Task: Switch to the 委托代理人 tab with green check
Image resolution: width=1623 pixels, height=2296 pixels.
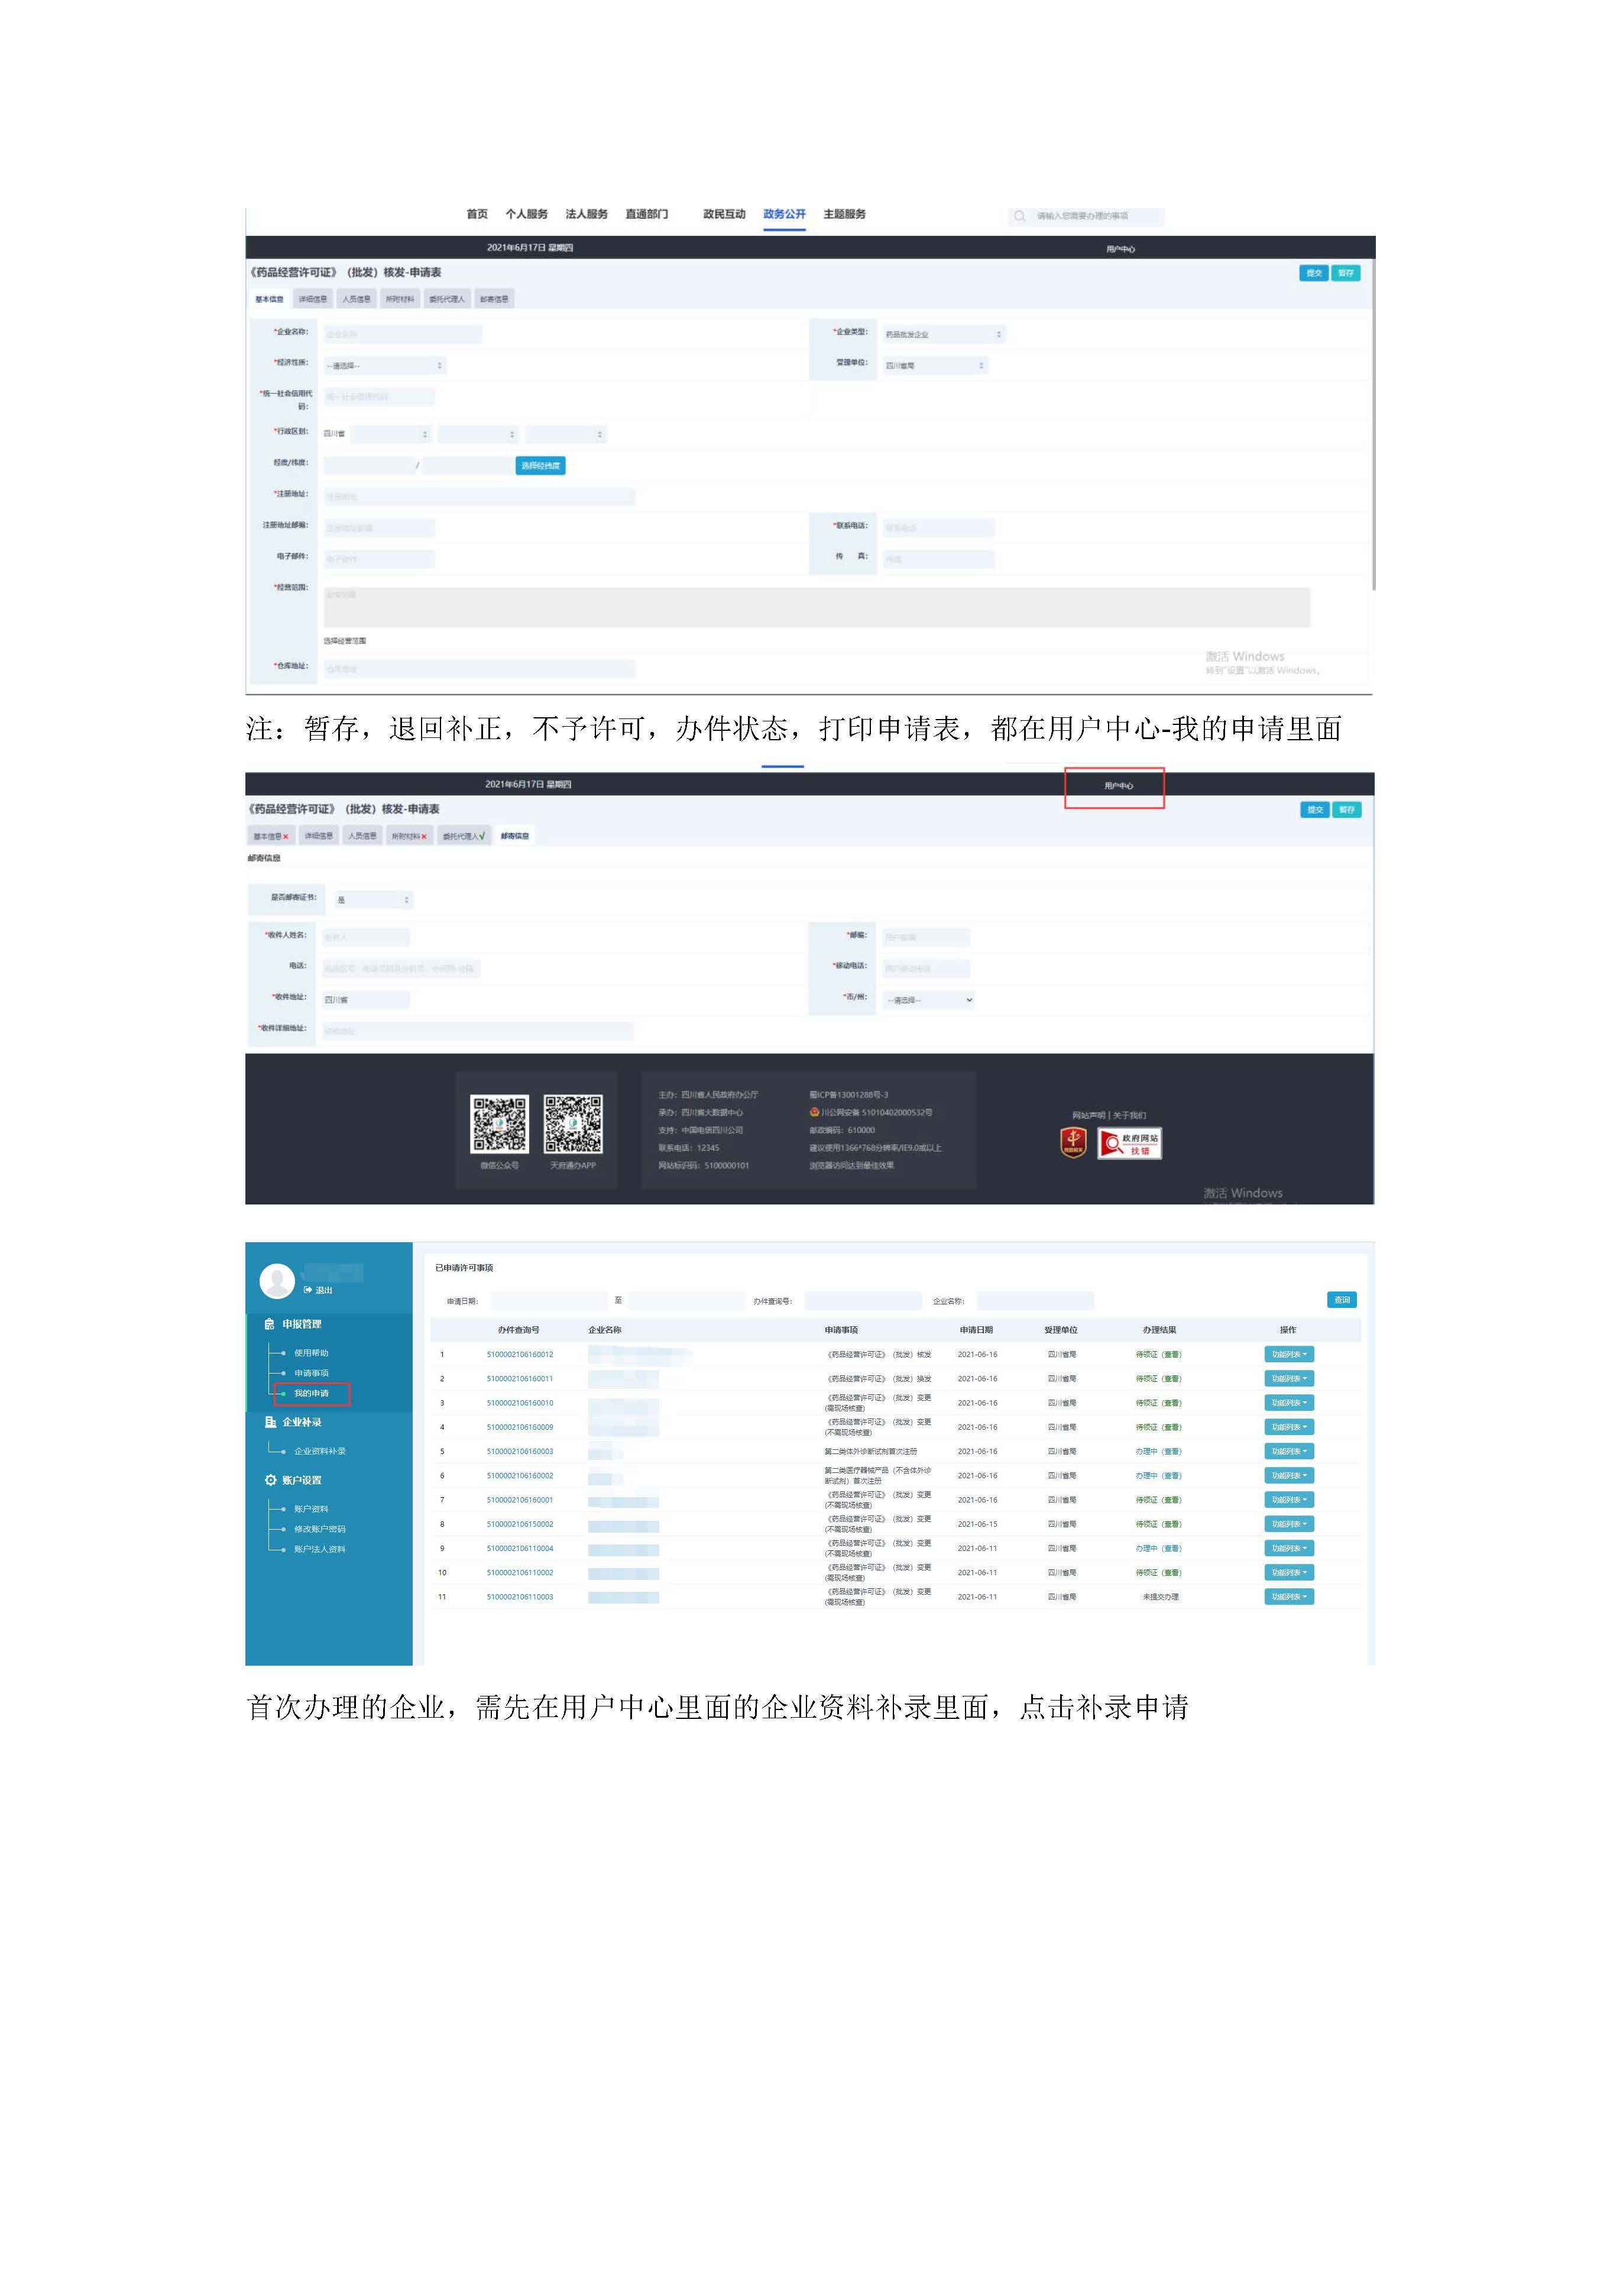Action: click(464, 836)
